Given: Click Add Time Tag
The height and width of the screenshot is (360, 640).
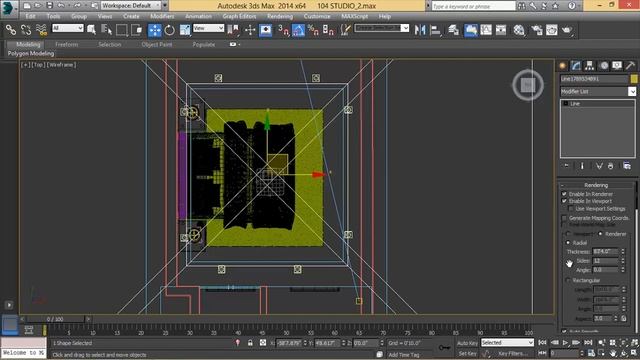Looking at the screenshot, I should click(404, 355).
